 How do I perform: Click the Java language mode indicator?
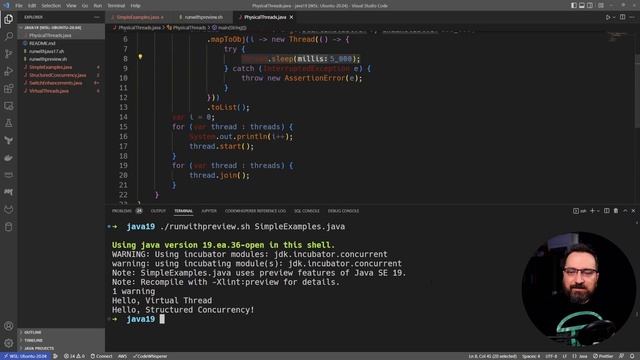[583, 356]
